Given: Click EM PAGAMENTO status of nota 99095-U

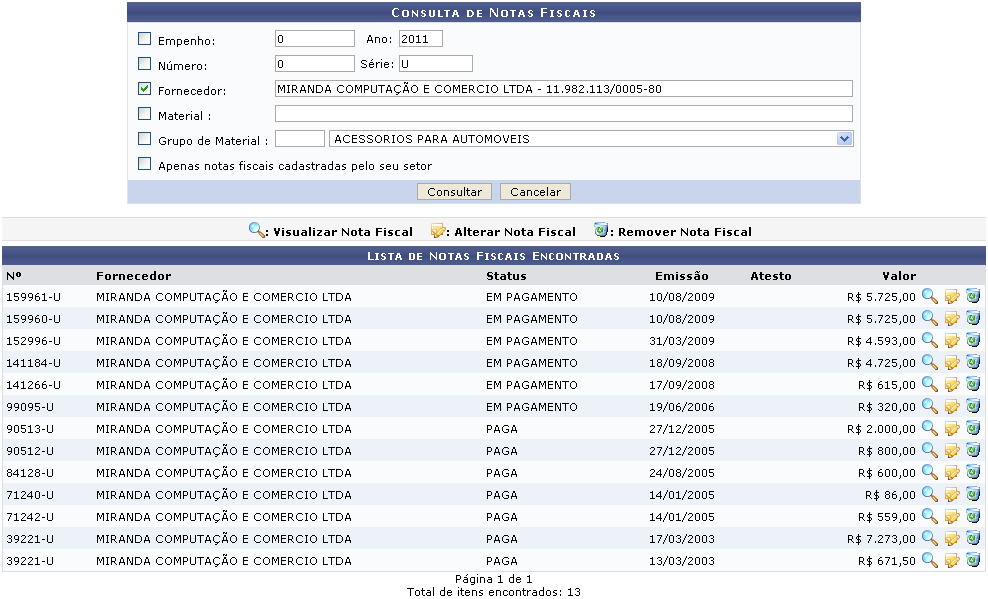Looking at the screenshot, I should (531, 407).
